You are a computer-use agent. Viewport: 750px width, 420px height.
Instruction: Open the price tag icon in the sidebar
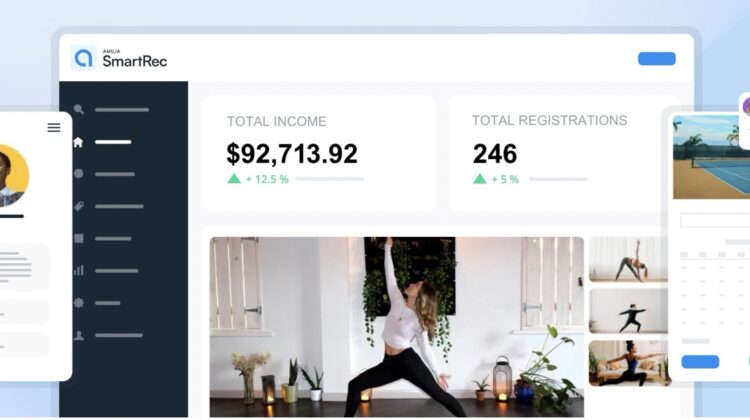click(79, 206)
